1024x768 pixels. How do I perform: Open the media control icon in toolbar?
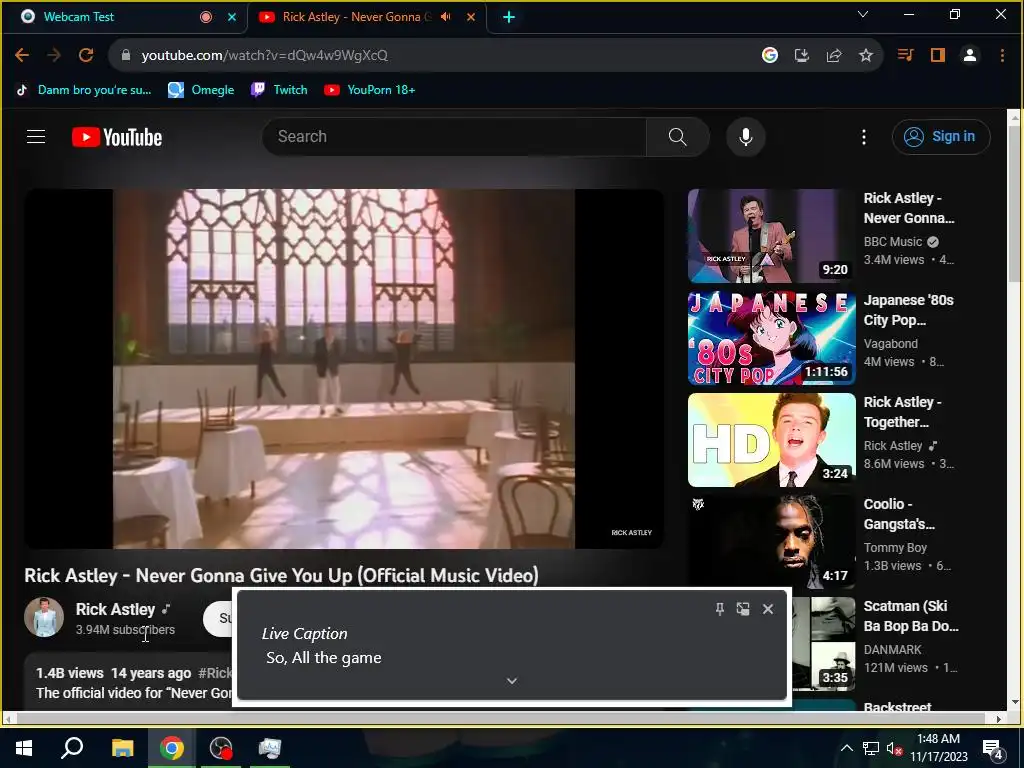tap(905, 56)
